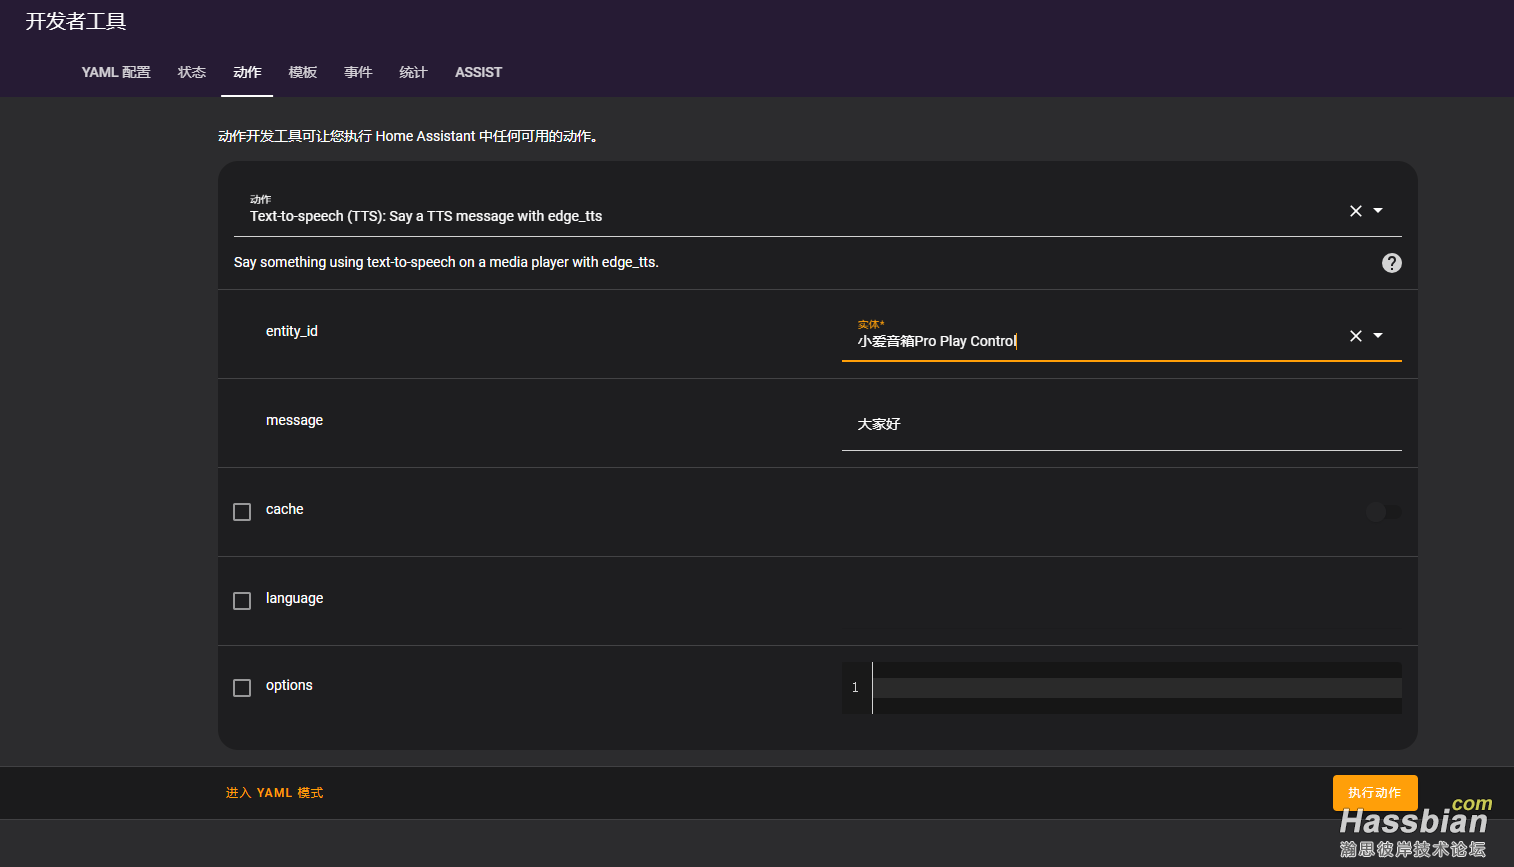Click inside the options code editor
Screen dimensions: 1514x867
(x=1136, y=688)
